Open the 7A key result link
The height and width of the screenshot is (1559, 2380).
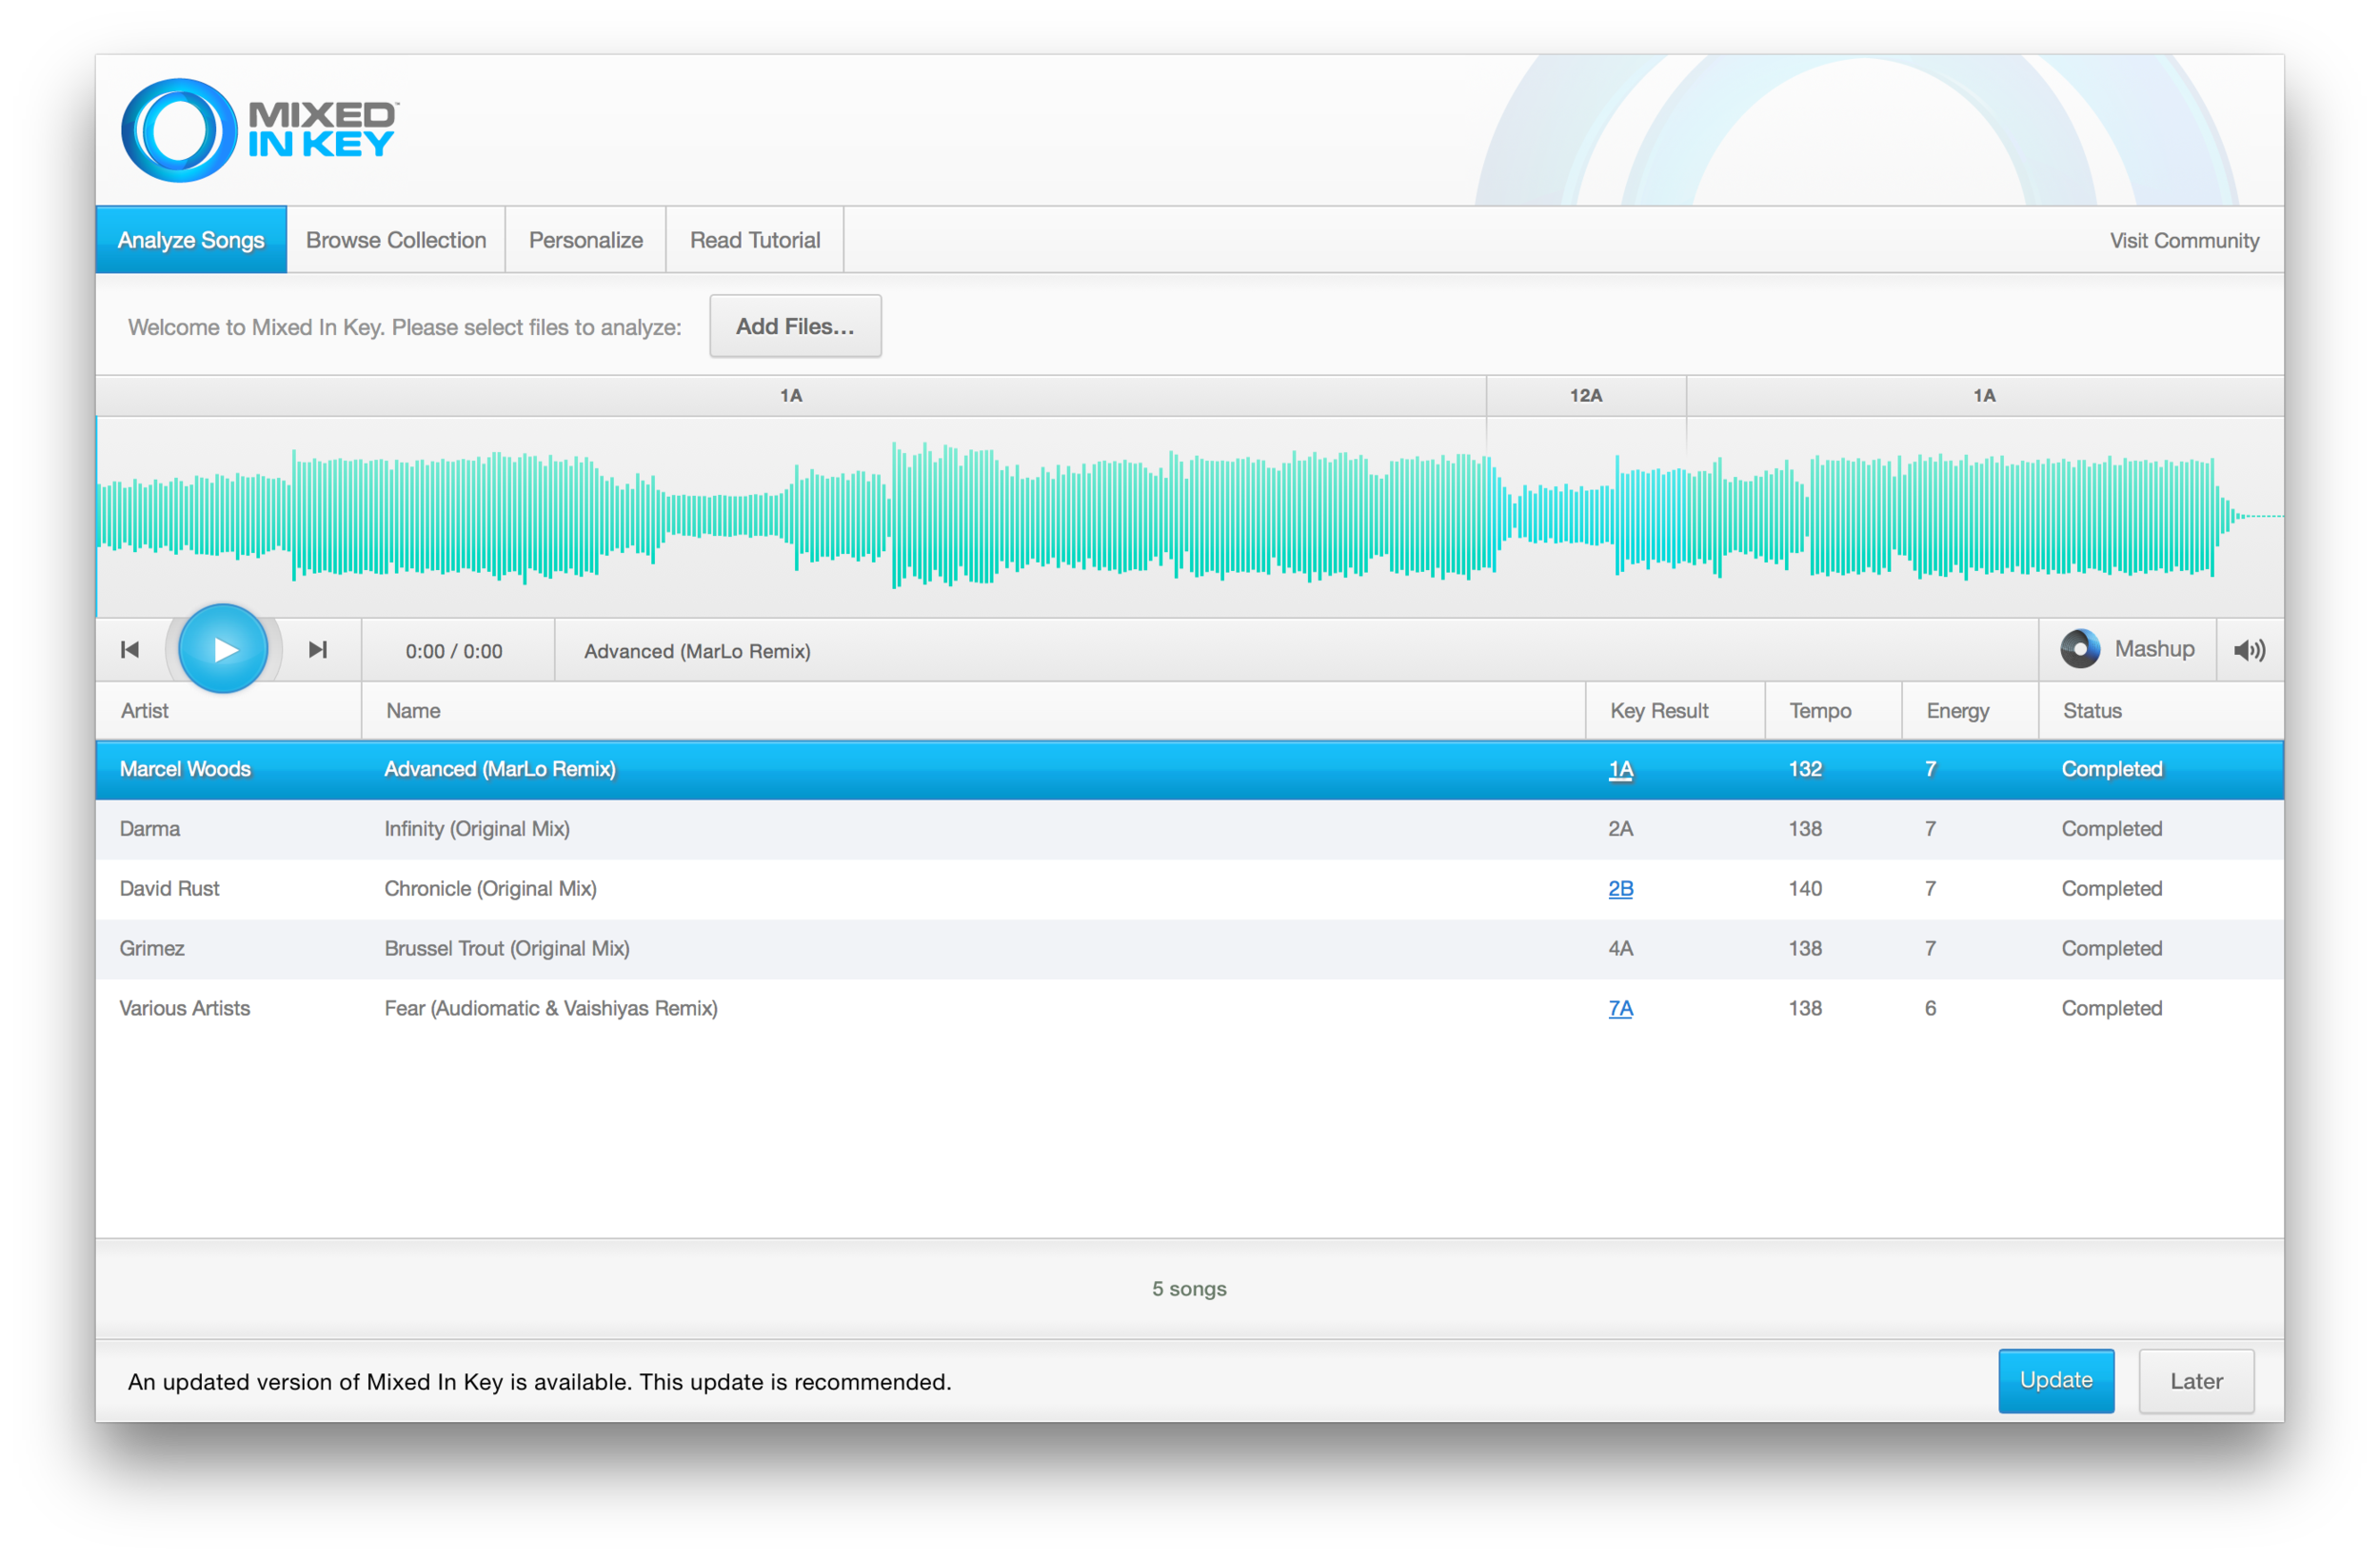[1620, 1009]
